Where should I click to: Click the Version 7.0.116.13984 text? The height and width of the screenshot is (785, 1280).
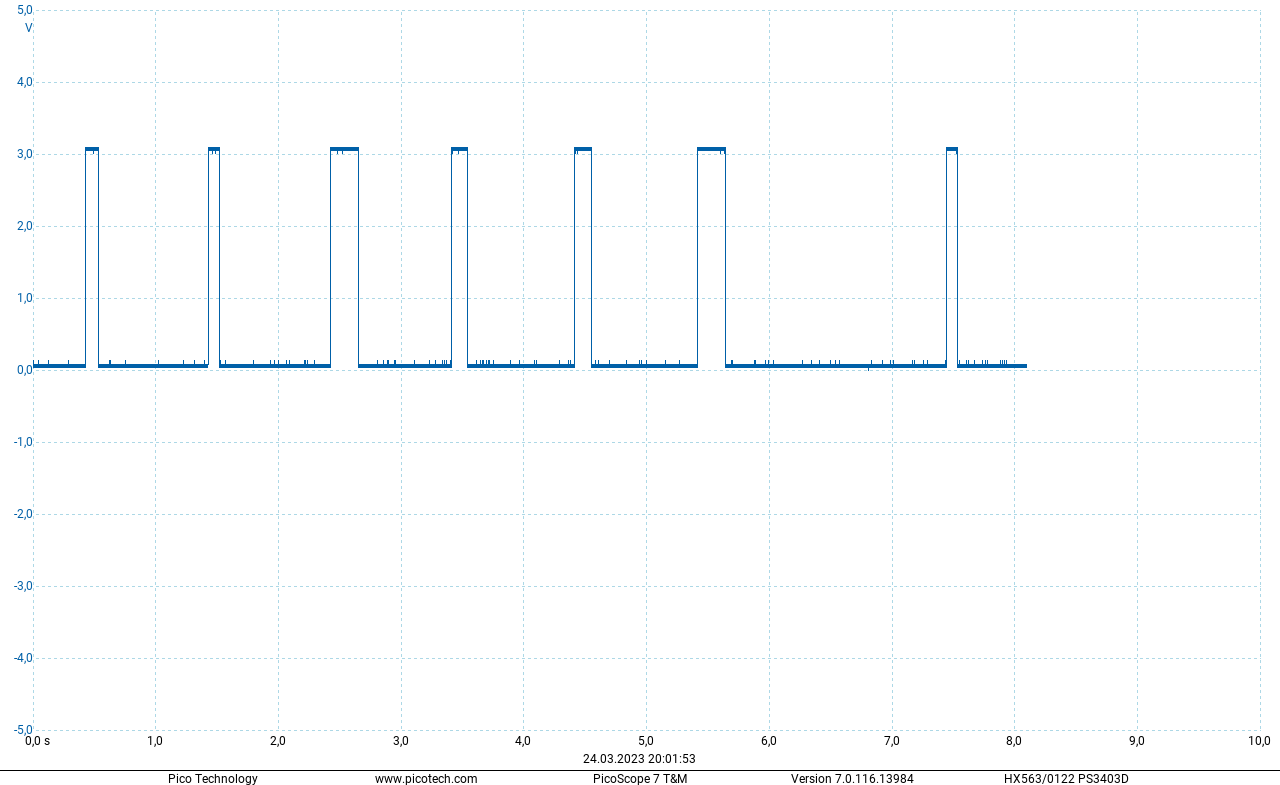852,779
